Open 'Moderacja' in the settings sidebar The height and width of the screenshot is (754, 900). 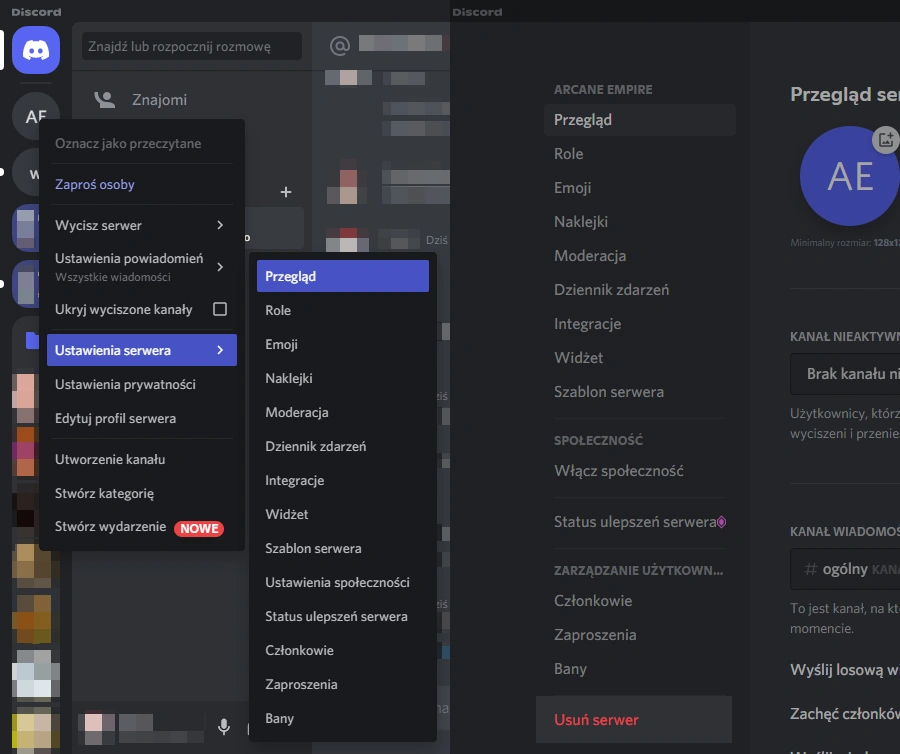click(x=639, y=256)
